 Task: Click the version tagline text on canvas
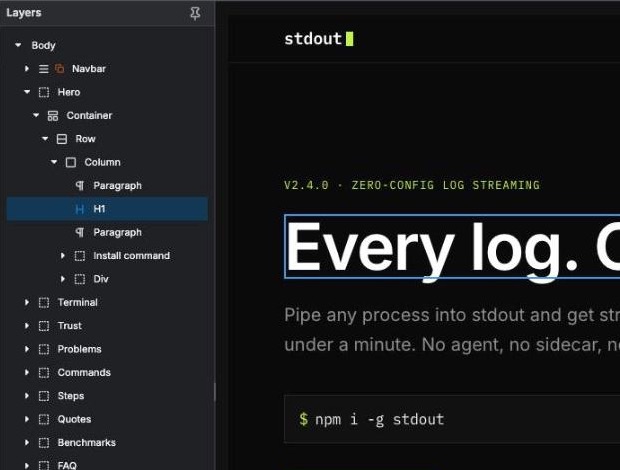[412, 185]
